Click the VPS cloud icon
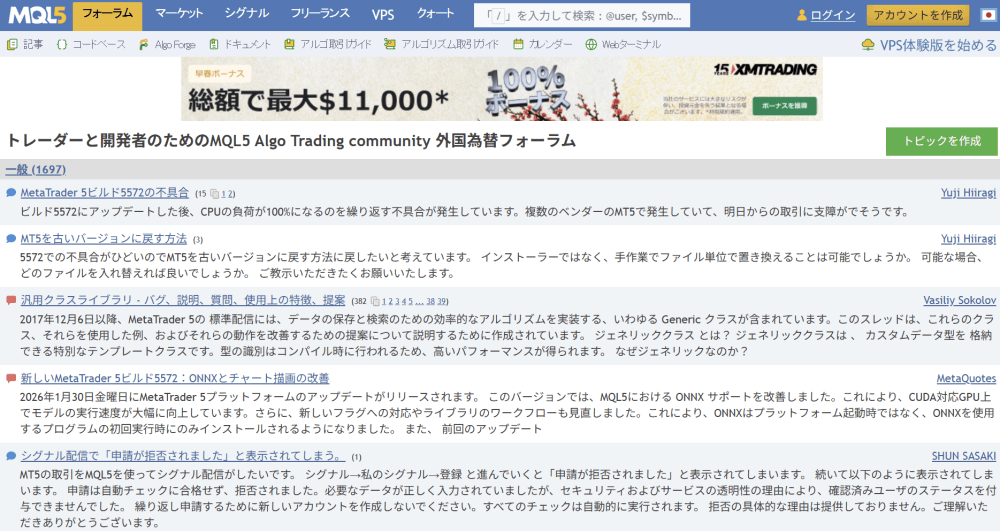This screenshot has height=531, width=1000. click(868, 45)
